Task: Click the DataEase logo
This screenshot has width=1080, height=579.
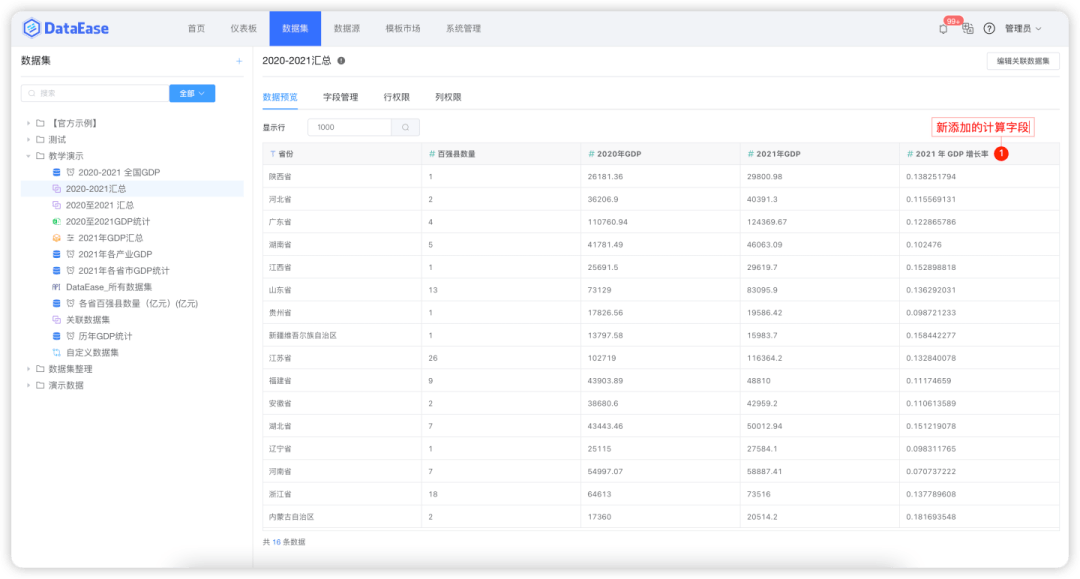Action: [66, 28]
